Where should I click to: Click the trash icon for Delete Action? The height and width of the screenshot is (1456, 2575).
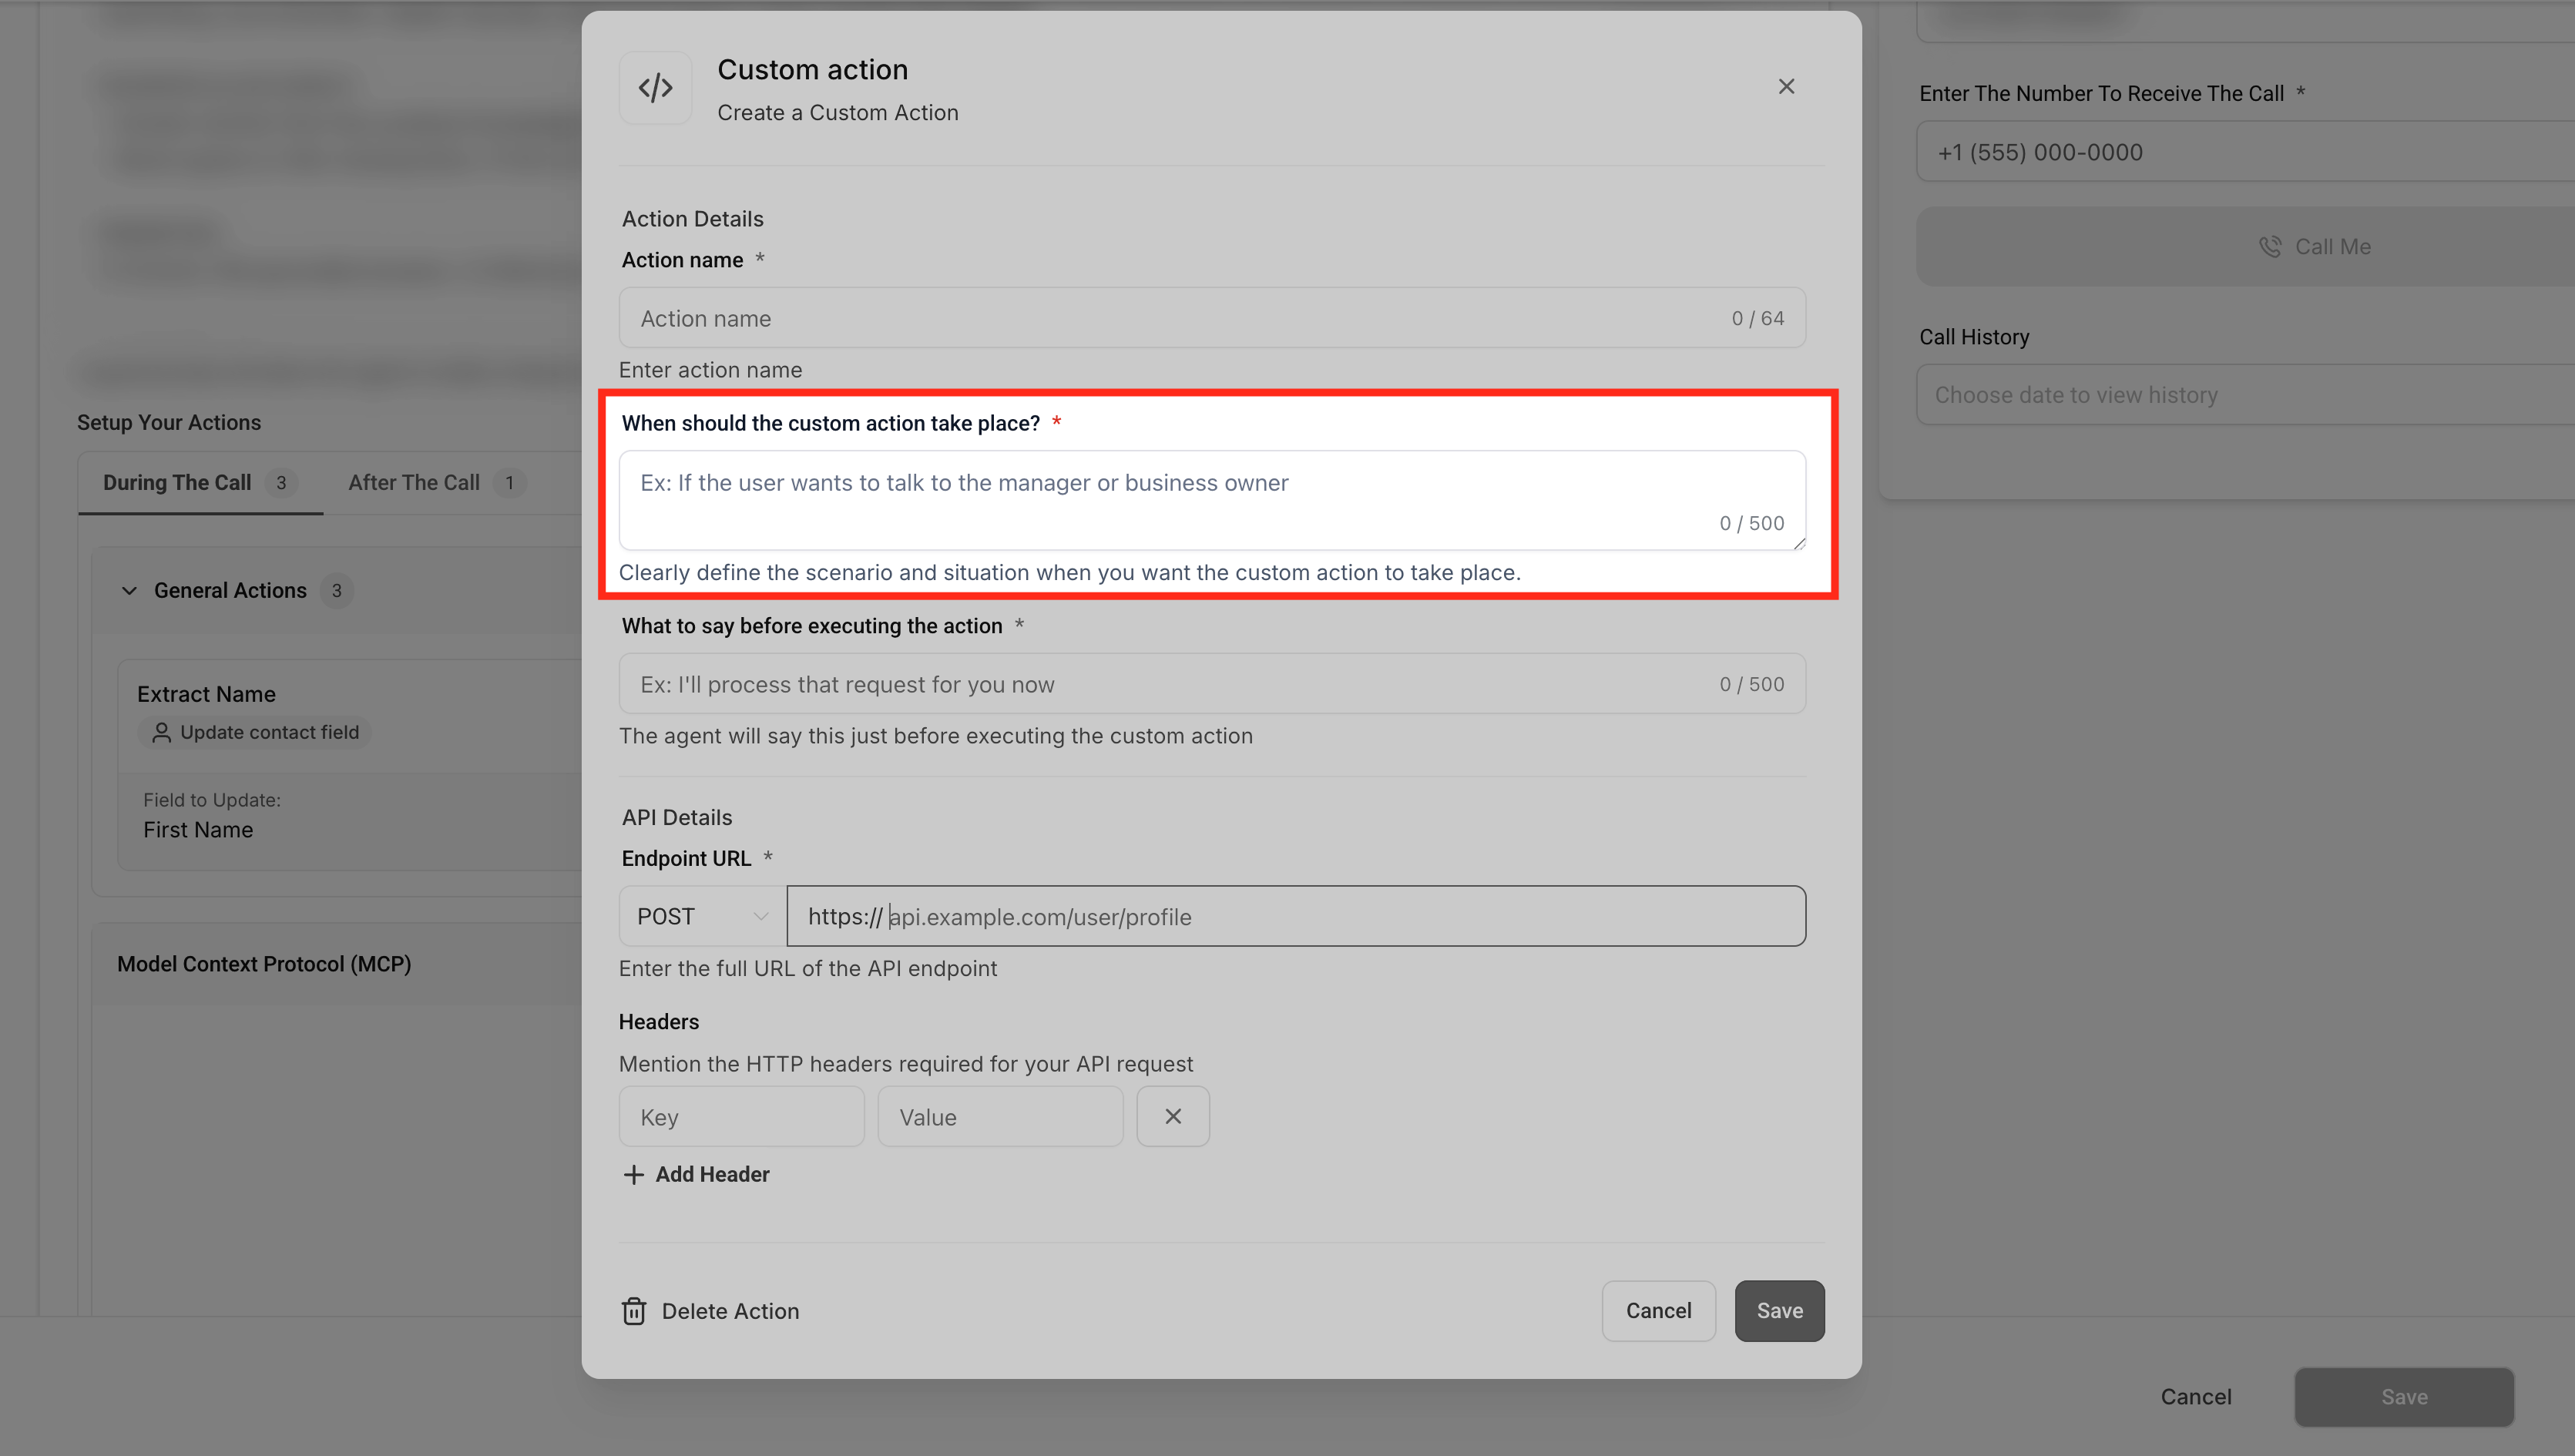click(x=634, y=1311)
